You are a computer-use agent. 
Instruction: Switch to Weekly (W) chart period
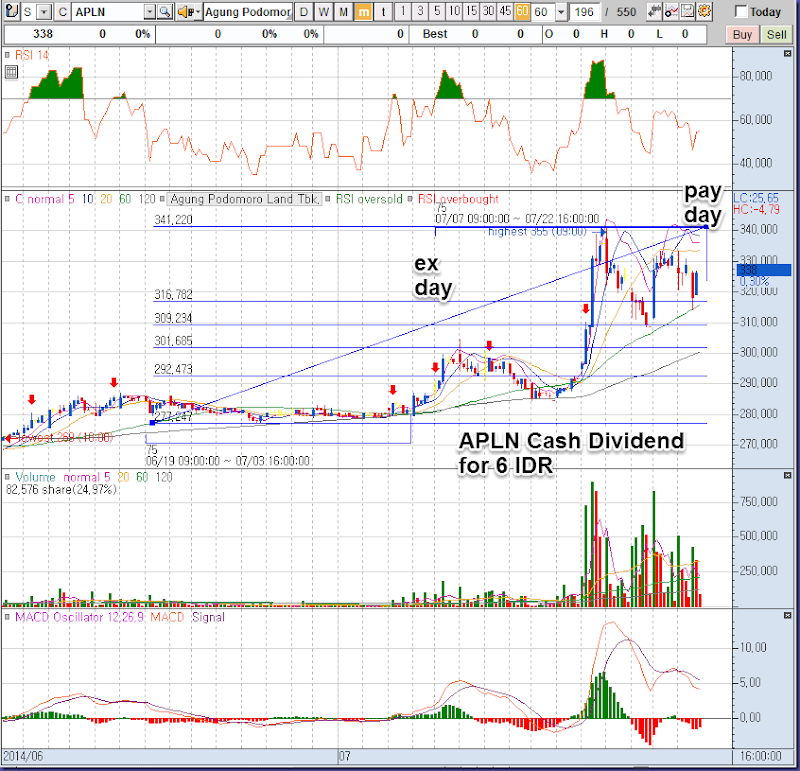323,12
